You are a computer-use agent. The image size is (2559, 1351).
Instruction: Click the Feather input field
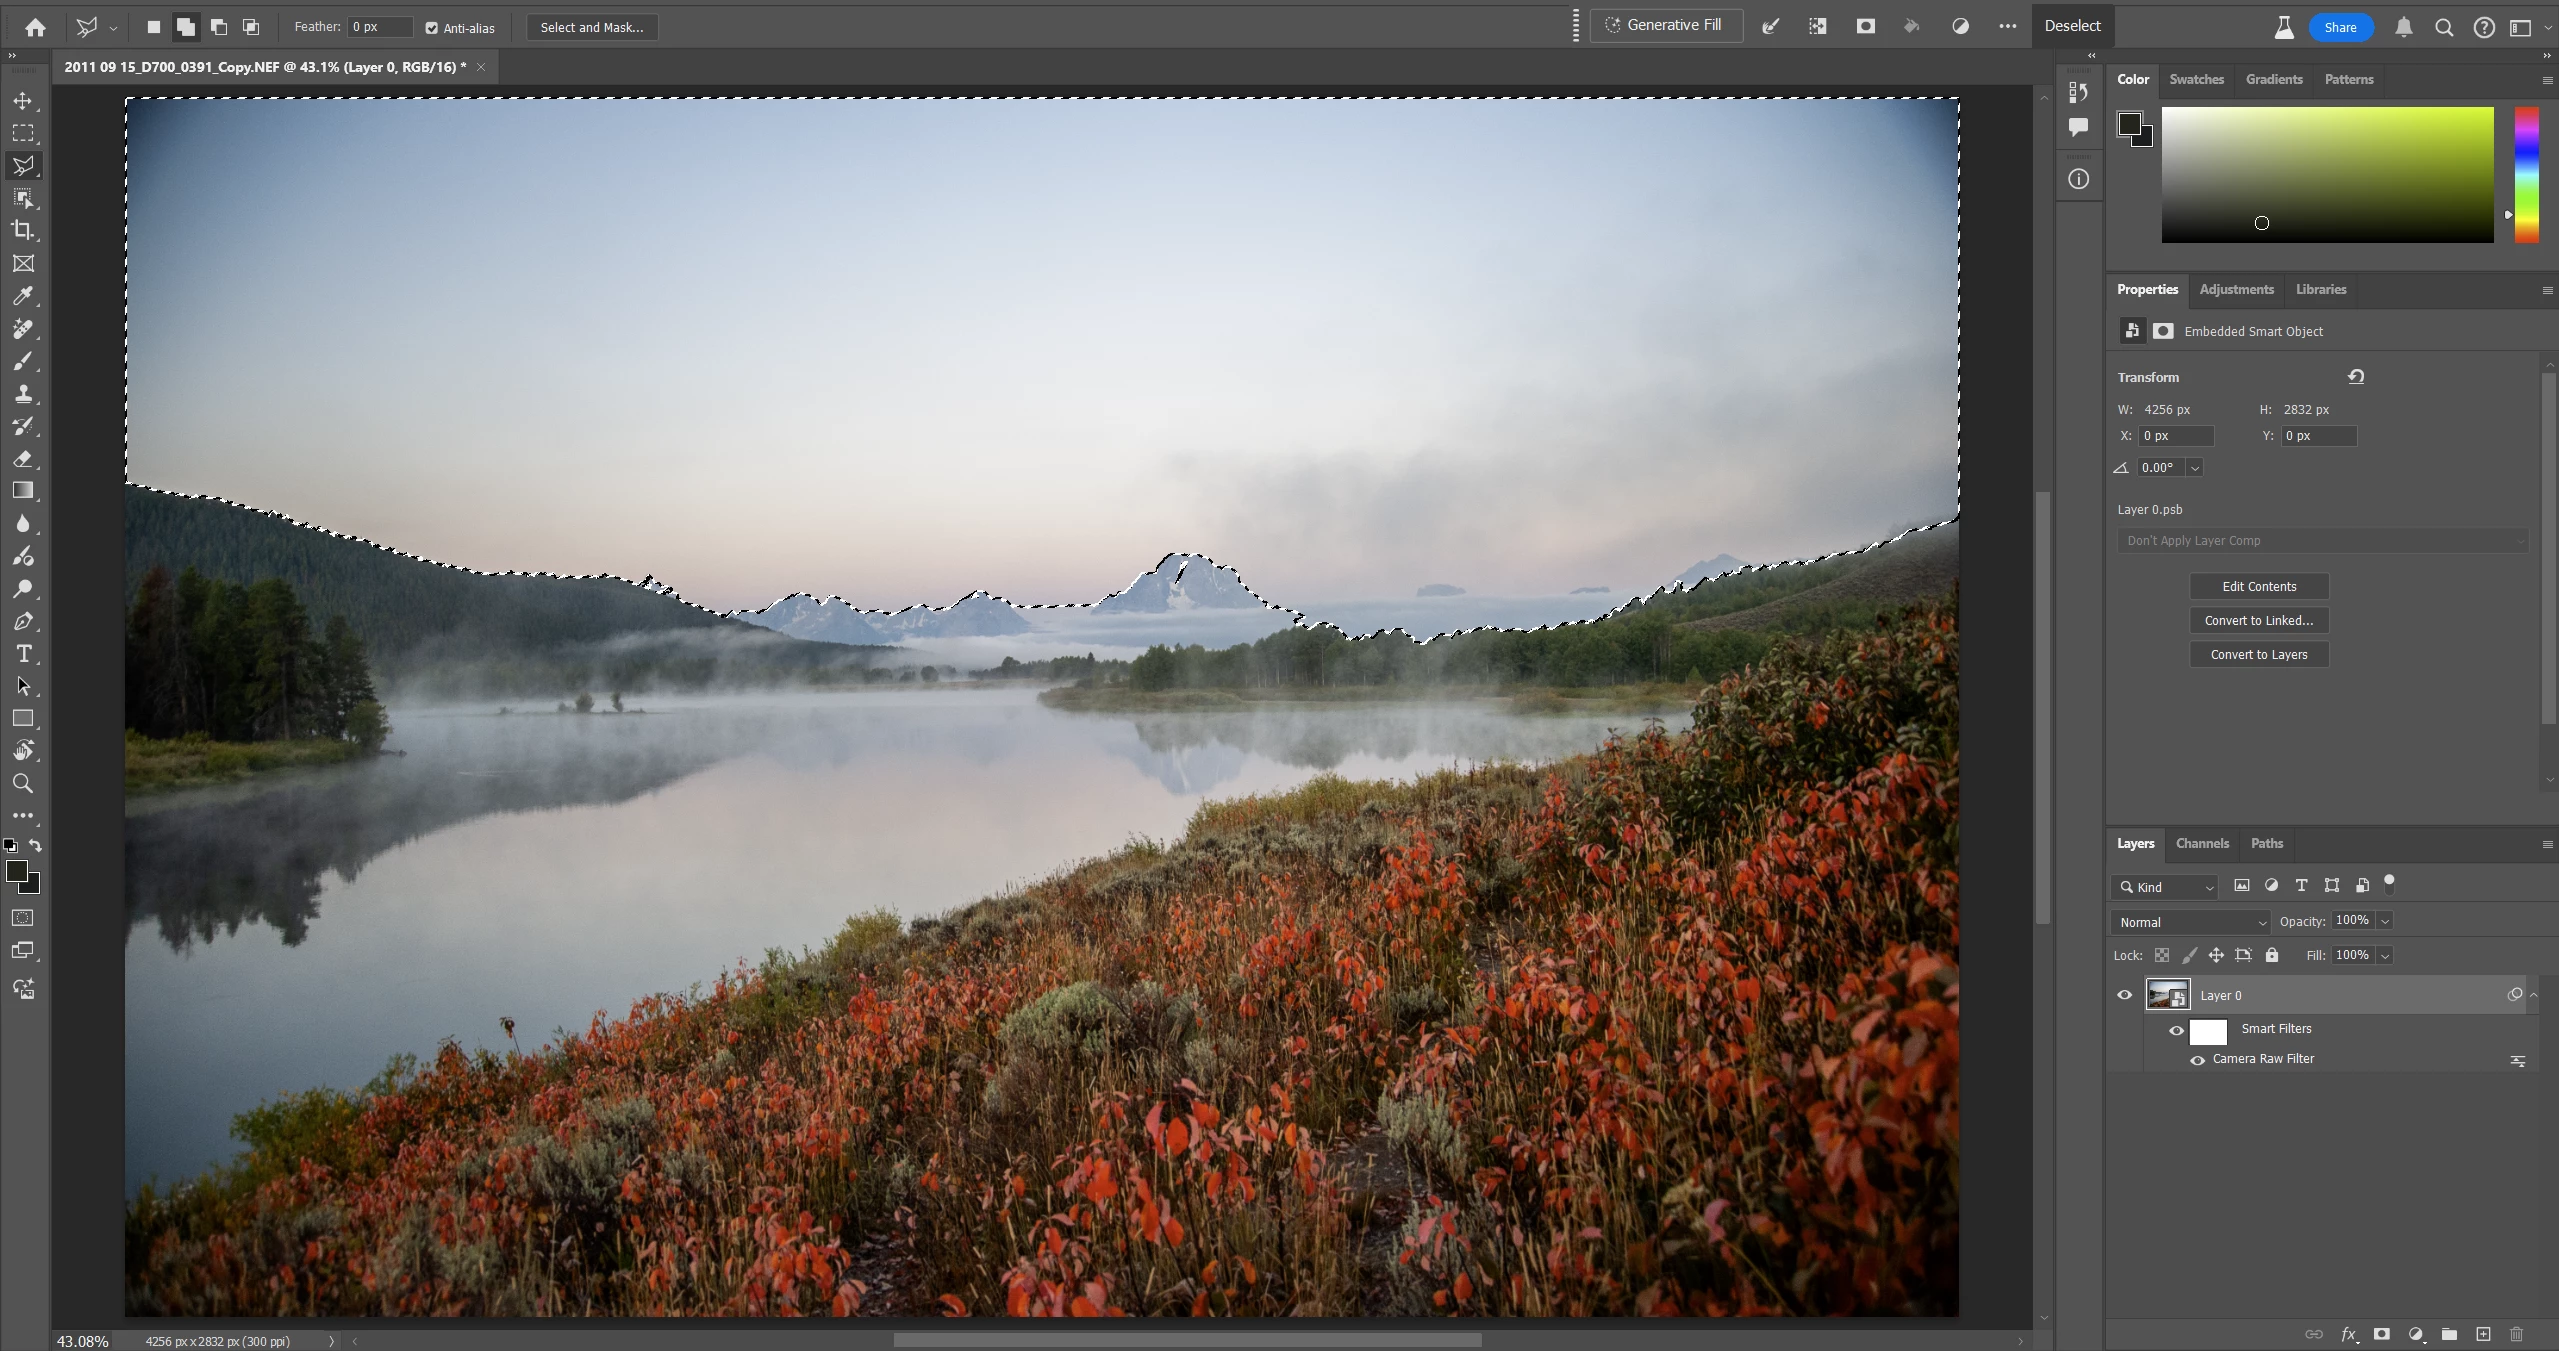coord(379,27)
